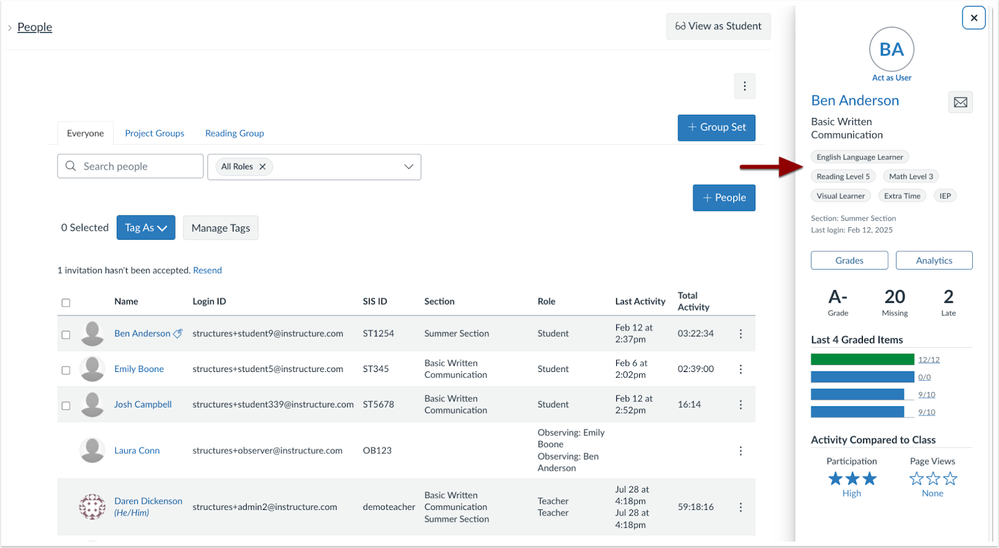Switch to the Project Groups tab
Image resolution: width=999 pixels, height=548 pixels.
pos(154,133)
